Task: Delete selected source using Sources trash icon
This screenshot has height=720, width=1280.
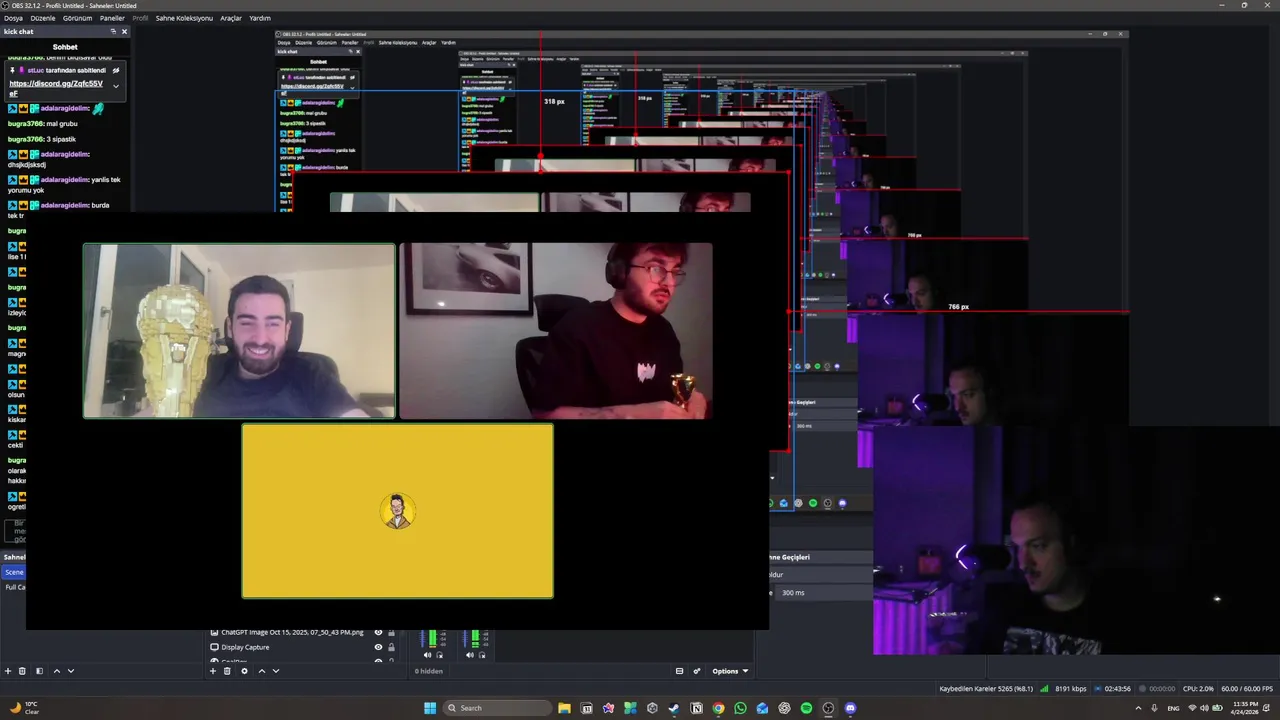Action: pos(227,671)
